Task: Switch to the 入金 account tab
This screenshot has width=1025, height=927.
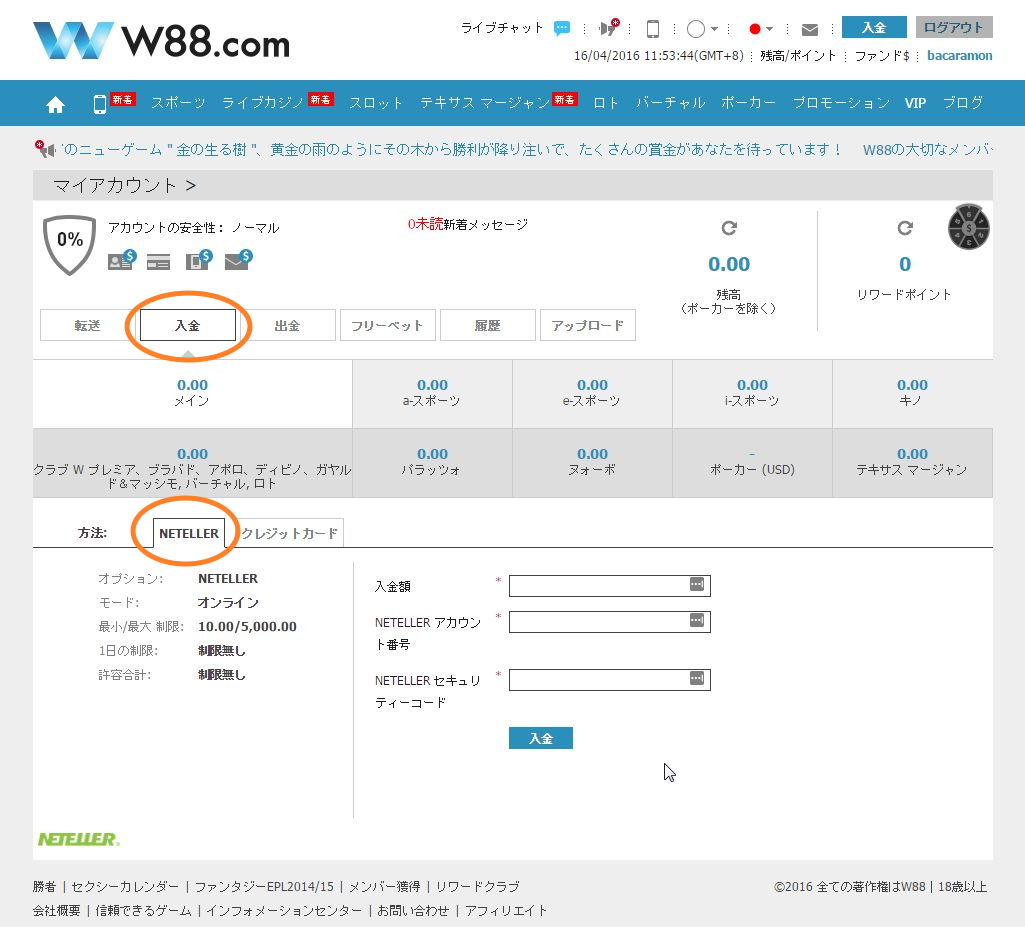Action: point(188,325)
